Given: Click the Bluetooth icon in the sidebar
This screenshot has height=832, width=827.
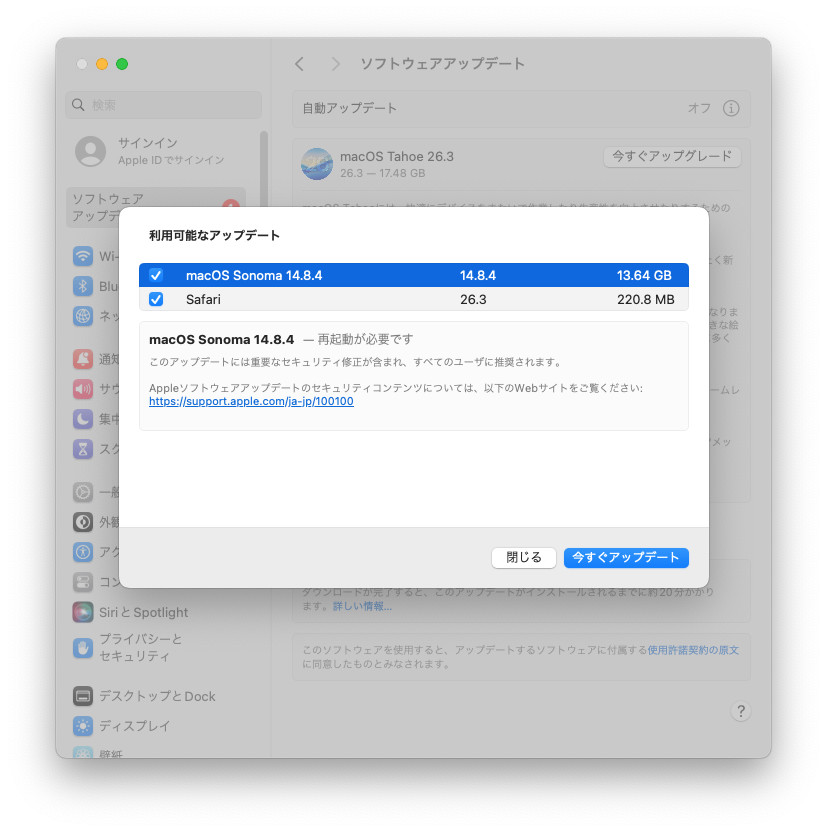Looking at the screenshot, I should (x=84, y=287).
